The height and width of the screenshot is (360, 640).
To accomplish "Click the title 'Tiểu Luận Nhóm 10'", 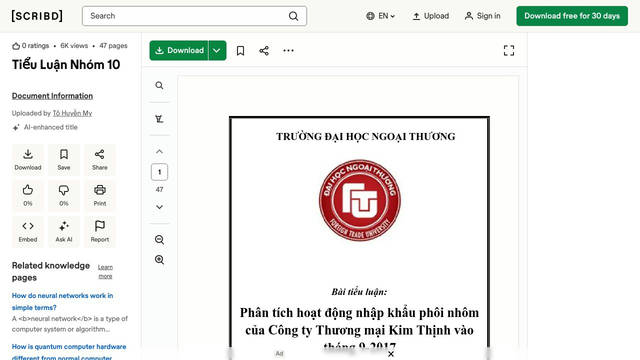I will (66, 64).
